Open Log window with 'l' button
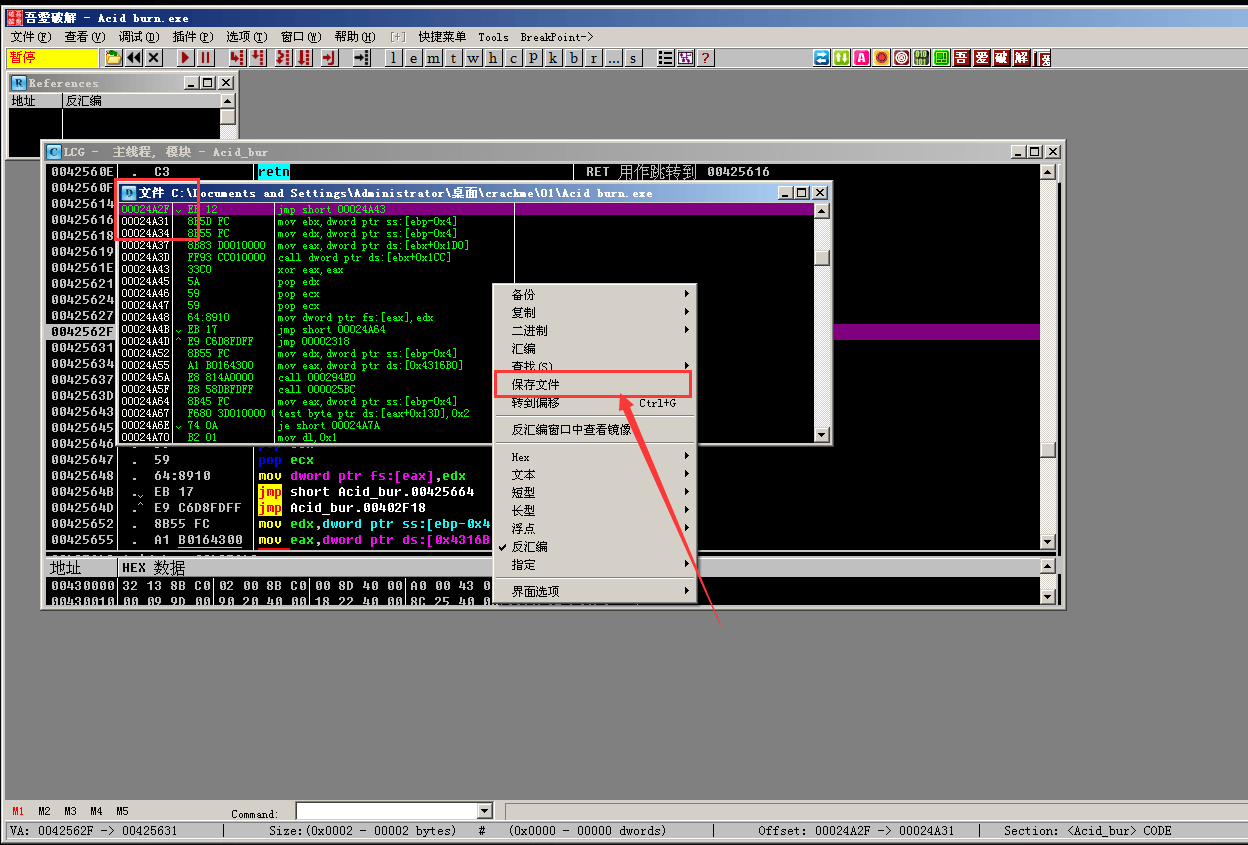The width and height of the screenshot is (1248, 845). 394,58
